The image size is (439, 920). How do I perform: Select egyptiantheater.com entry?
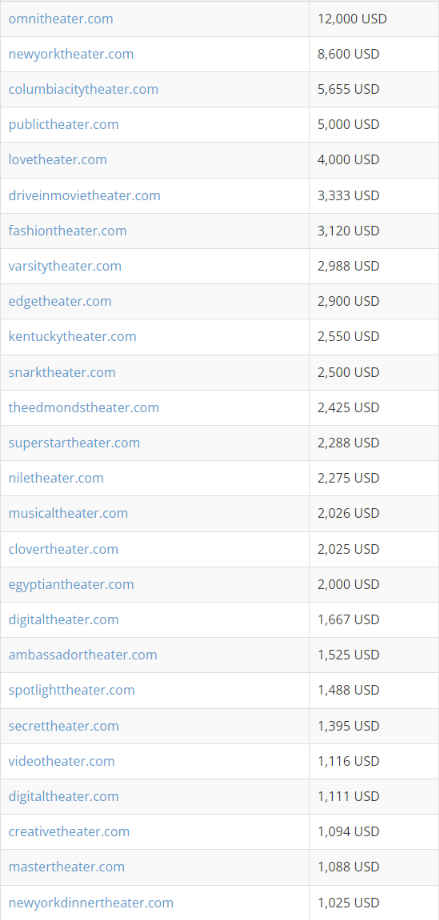click(x=71, y=584)
